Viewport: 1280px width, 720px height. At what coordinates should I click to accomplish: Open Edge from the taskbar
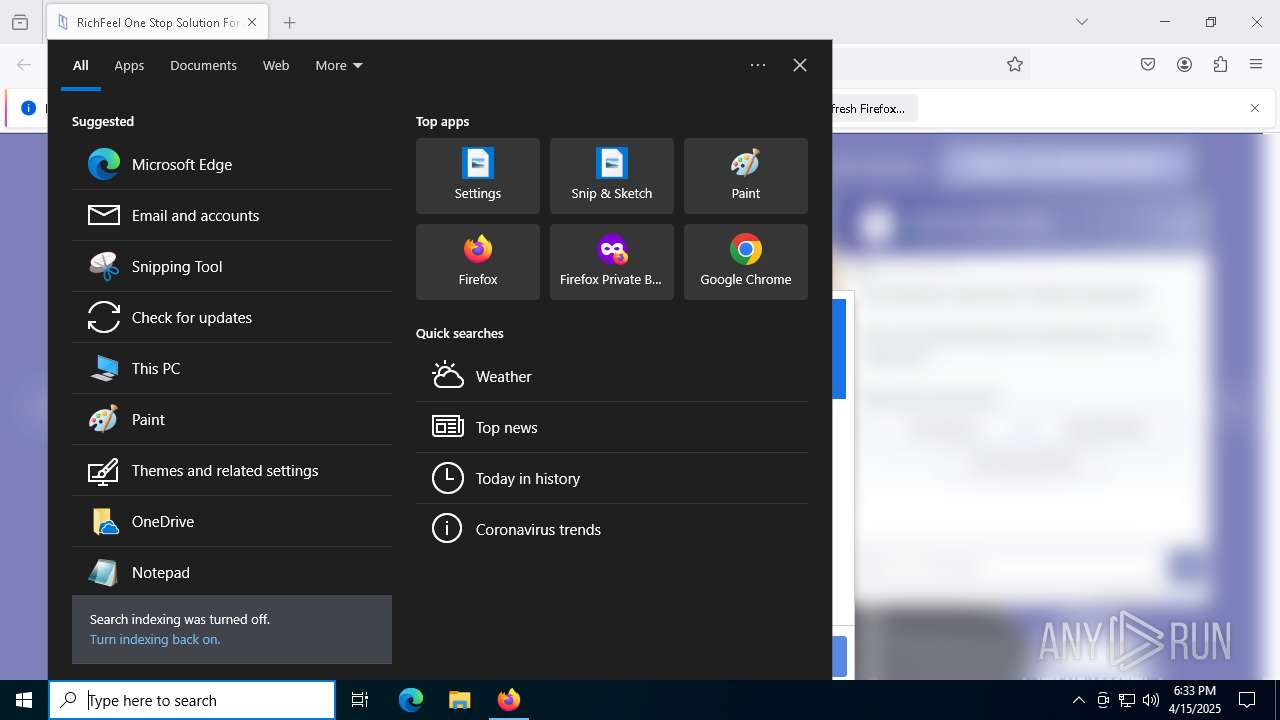pos(411,700)
